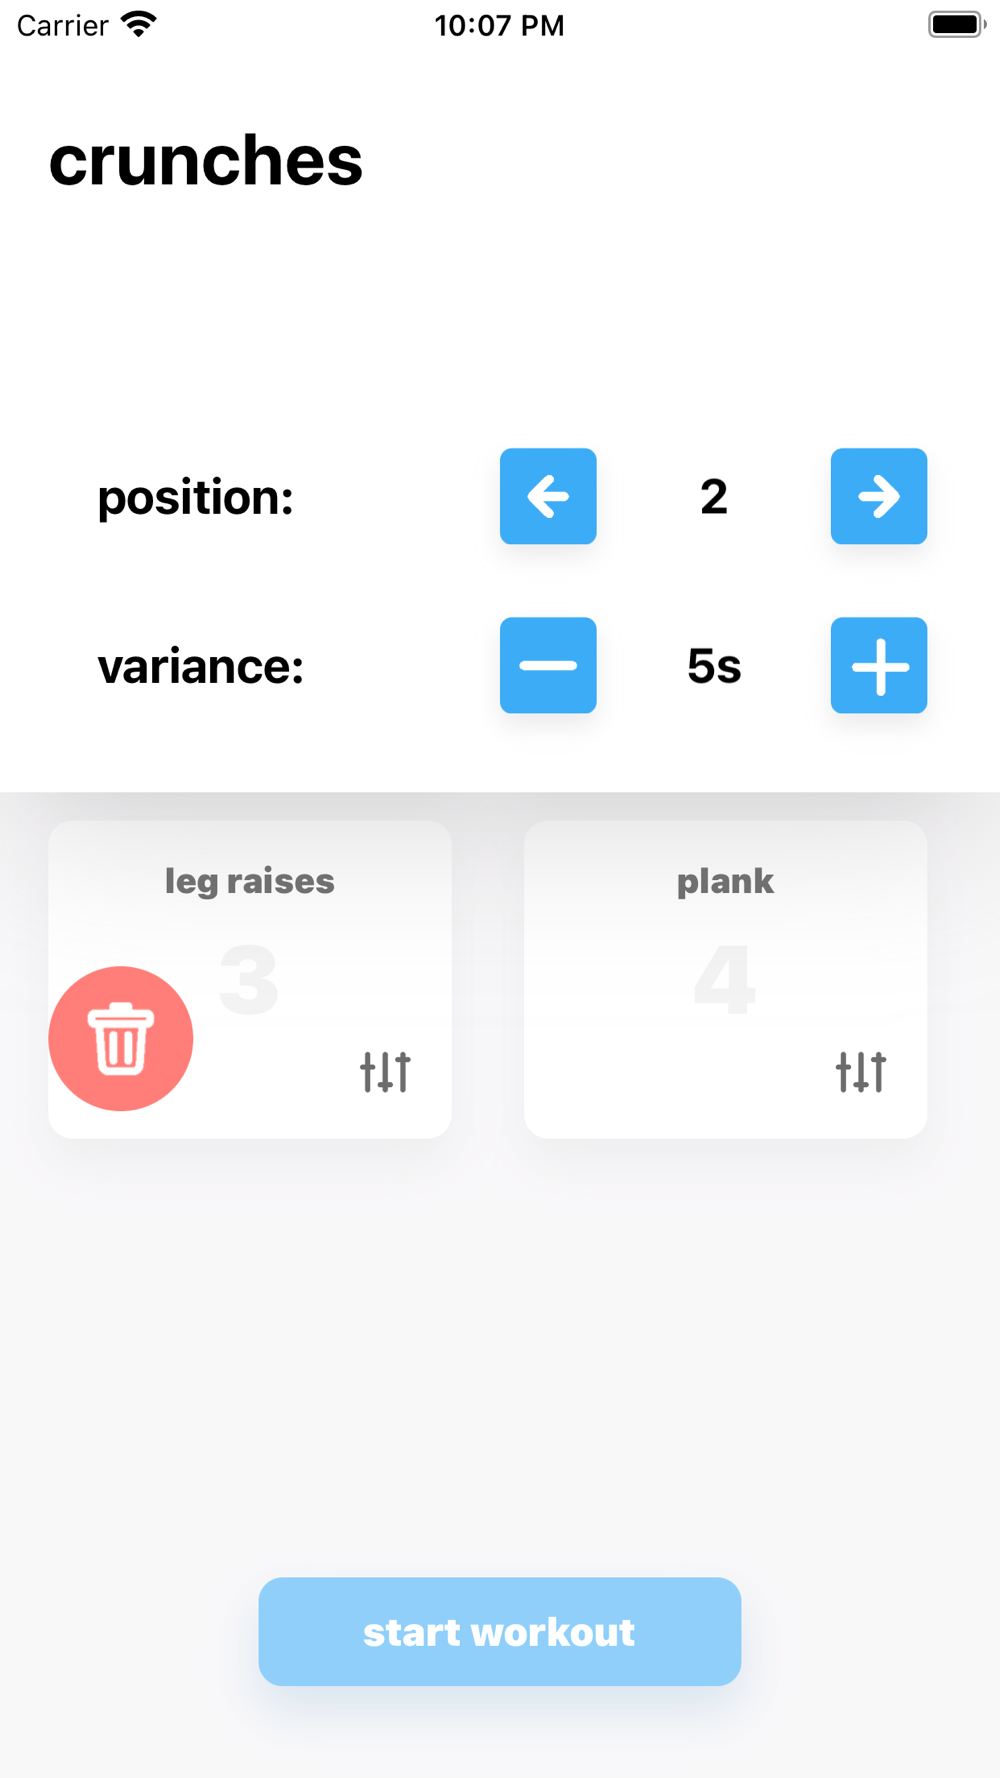1000x1778 pixels.
Task: Move crunches position right with arrow
Action: point(879,496)
